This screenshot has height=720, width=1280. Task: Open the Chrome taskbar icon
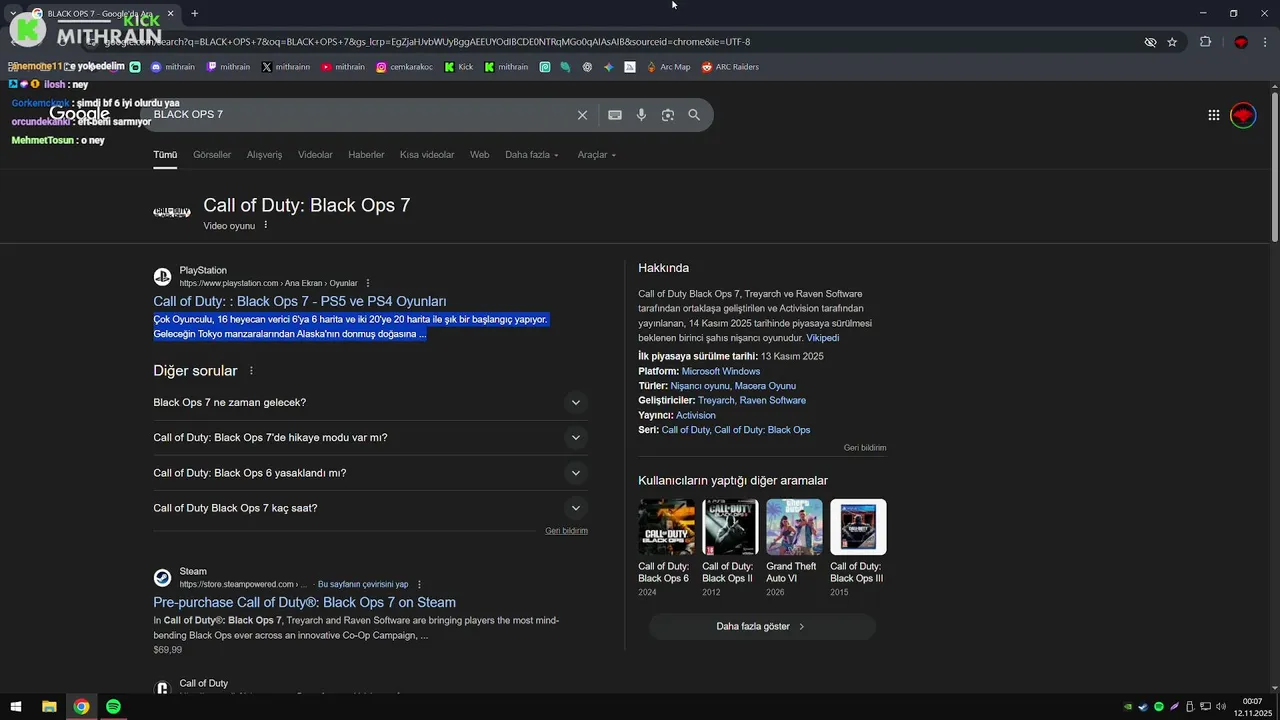[x=81, y=707]
